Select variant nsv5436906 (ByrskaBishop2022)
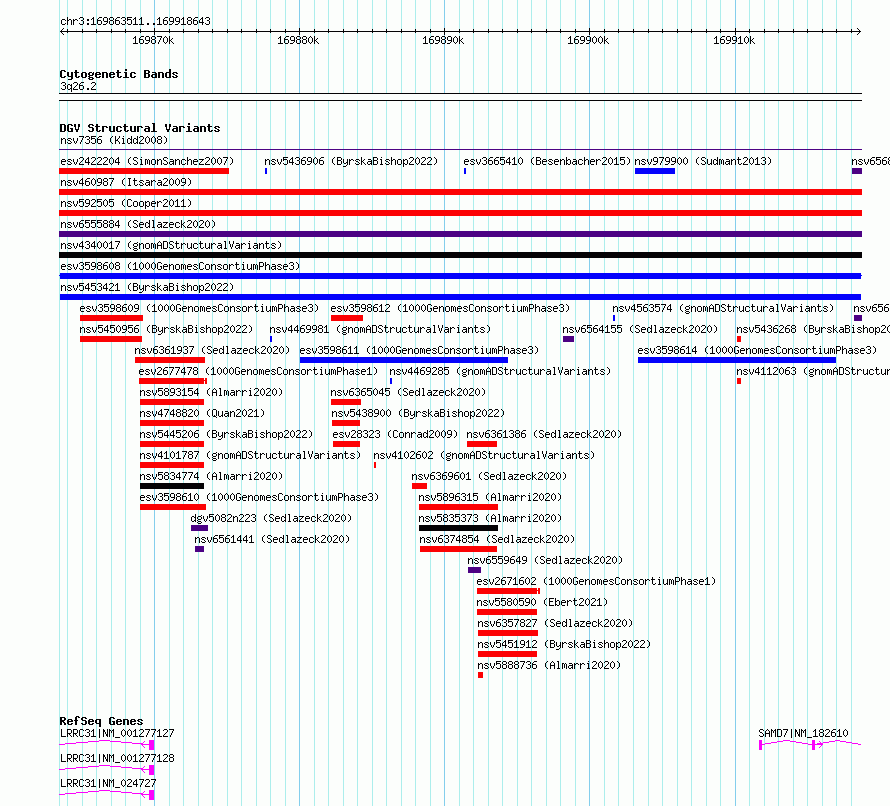Screen dimensions: 890x806 (351, 161)
